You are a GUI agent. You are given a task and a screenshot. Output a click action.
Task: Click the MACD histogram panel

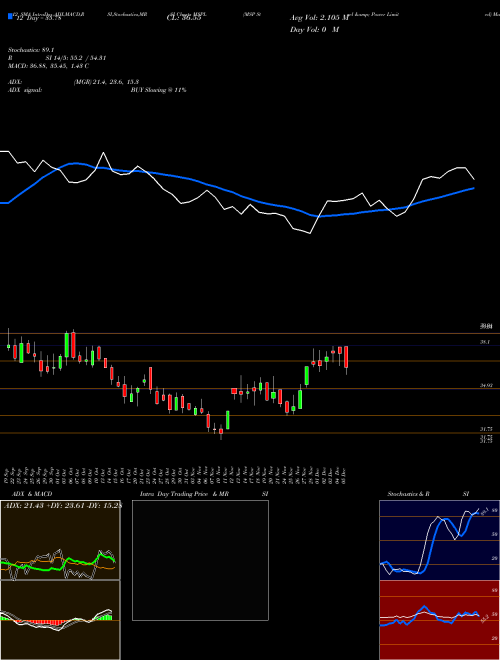(60, 620)
